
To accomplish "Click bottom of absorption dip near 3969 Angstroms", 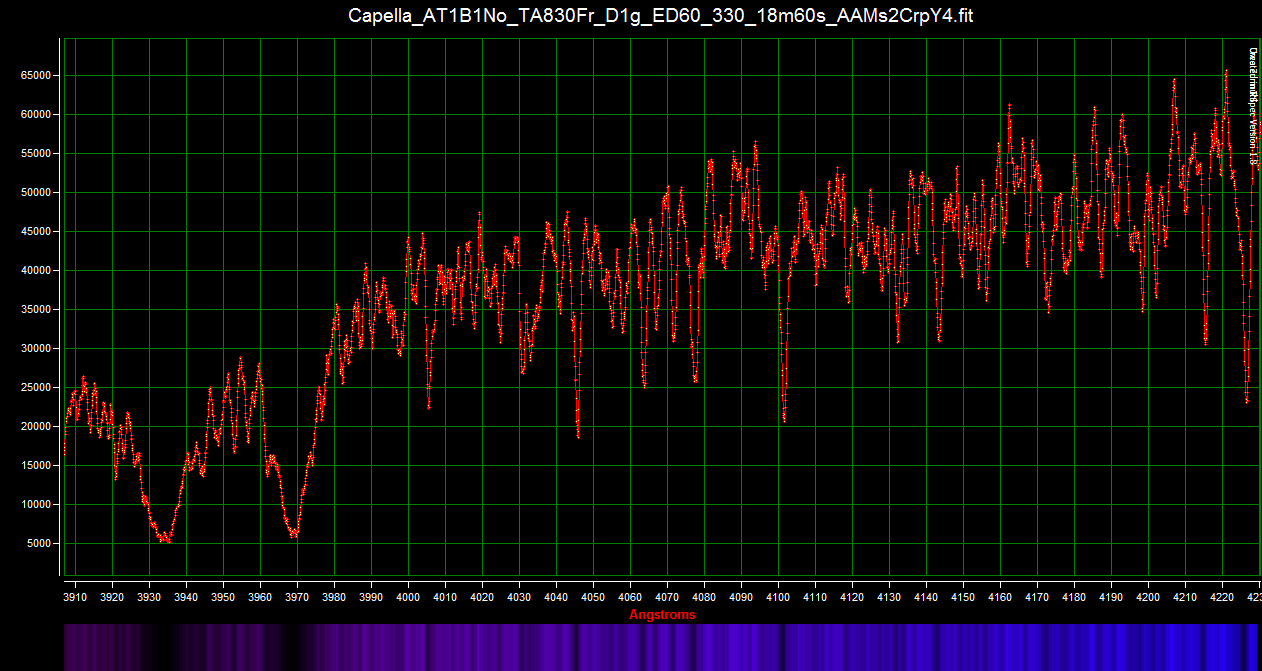I will point(294,535).
